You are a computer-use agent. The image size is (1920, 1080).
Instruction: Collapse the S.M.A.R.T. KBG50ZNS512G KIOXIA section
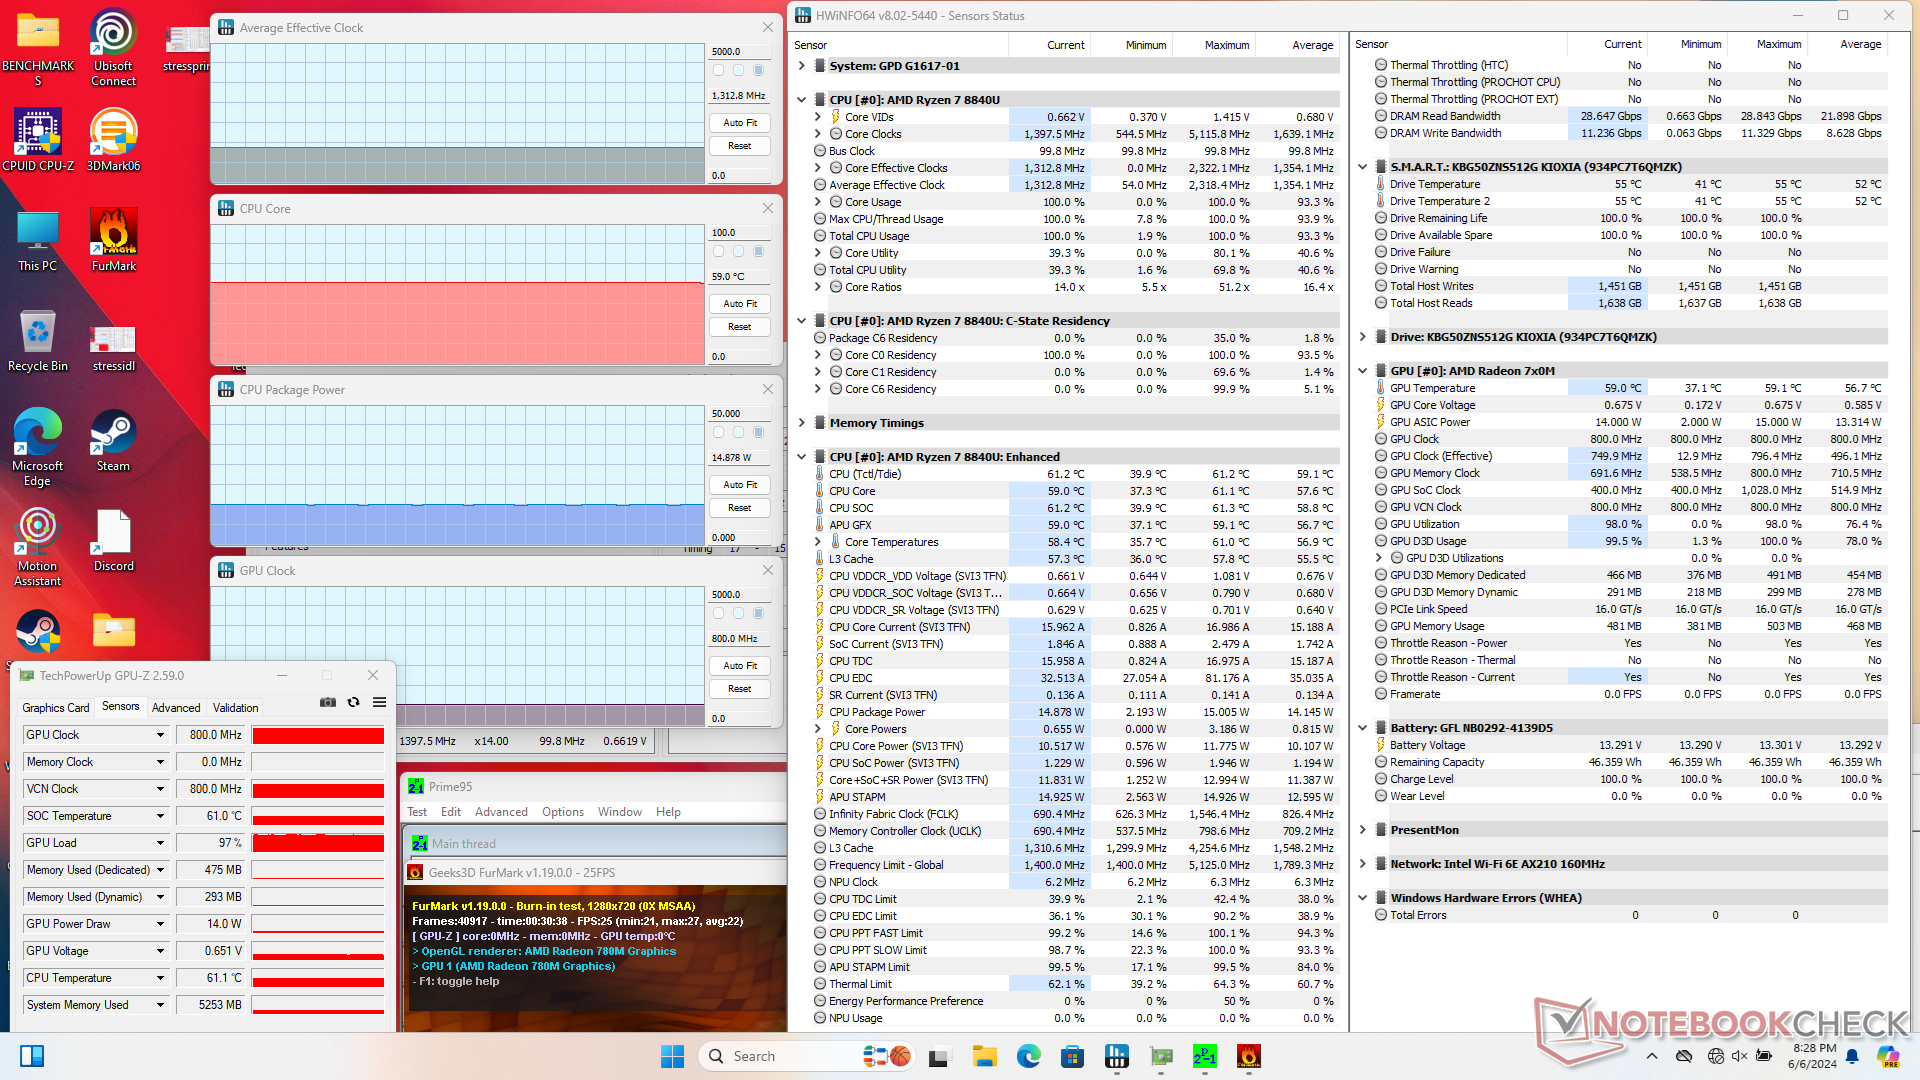[1362, 167]
